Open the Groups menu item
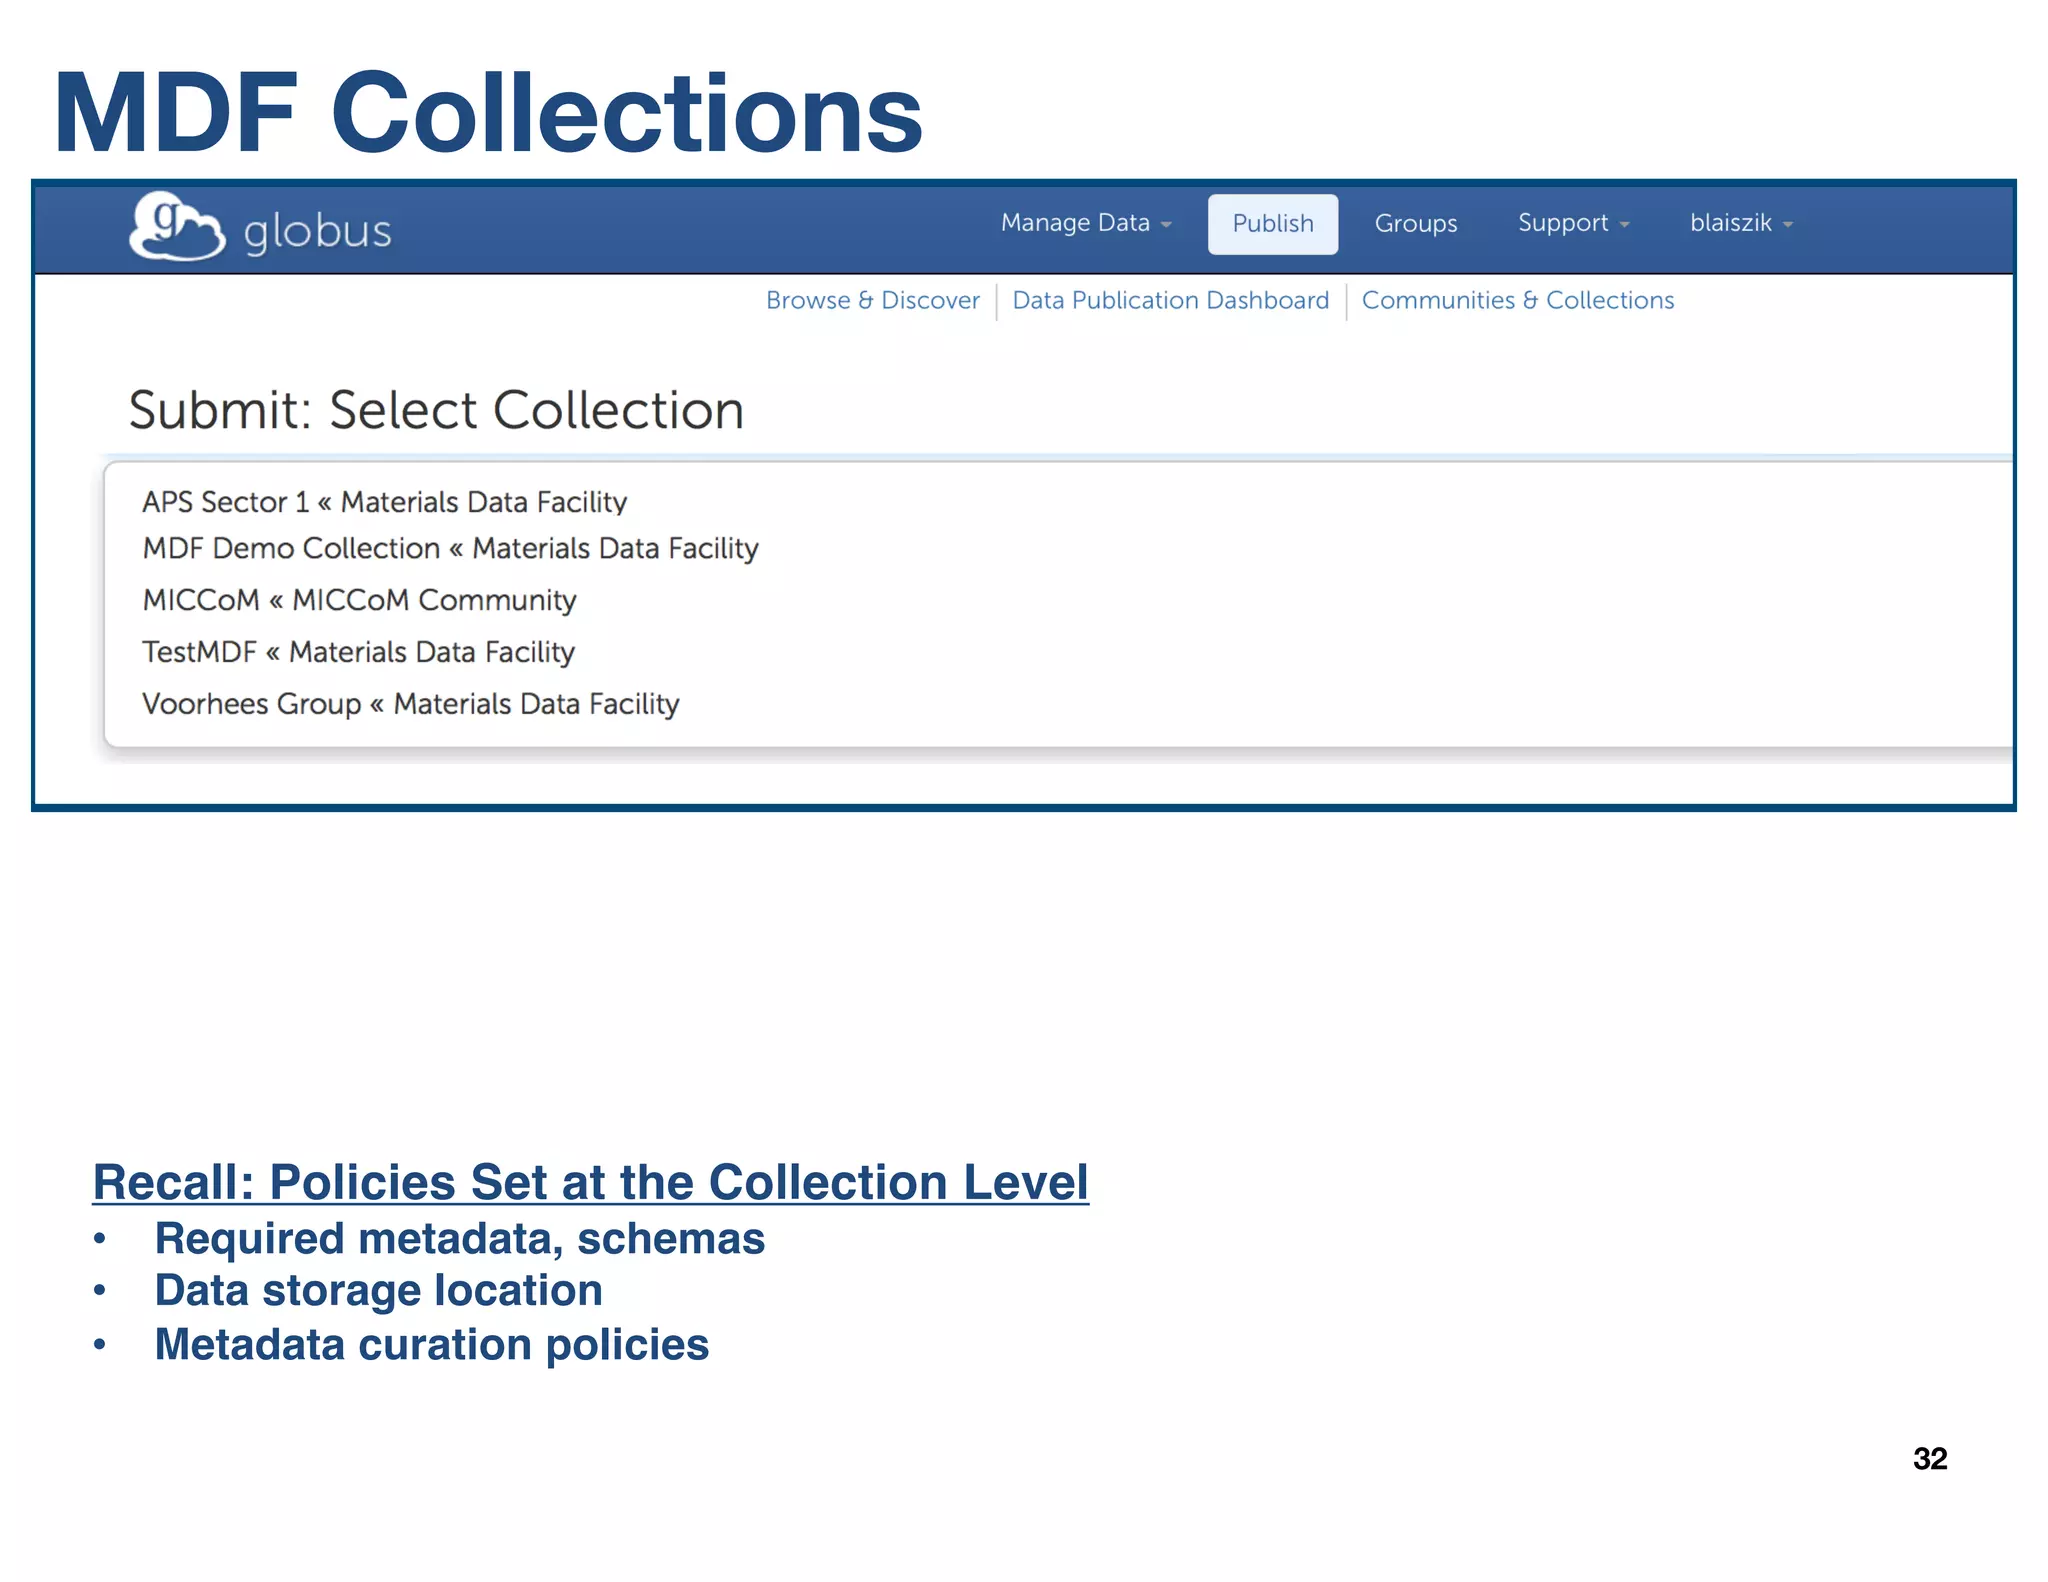Screen dimensions: 2048x1582 (1415, 223)
